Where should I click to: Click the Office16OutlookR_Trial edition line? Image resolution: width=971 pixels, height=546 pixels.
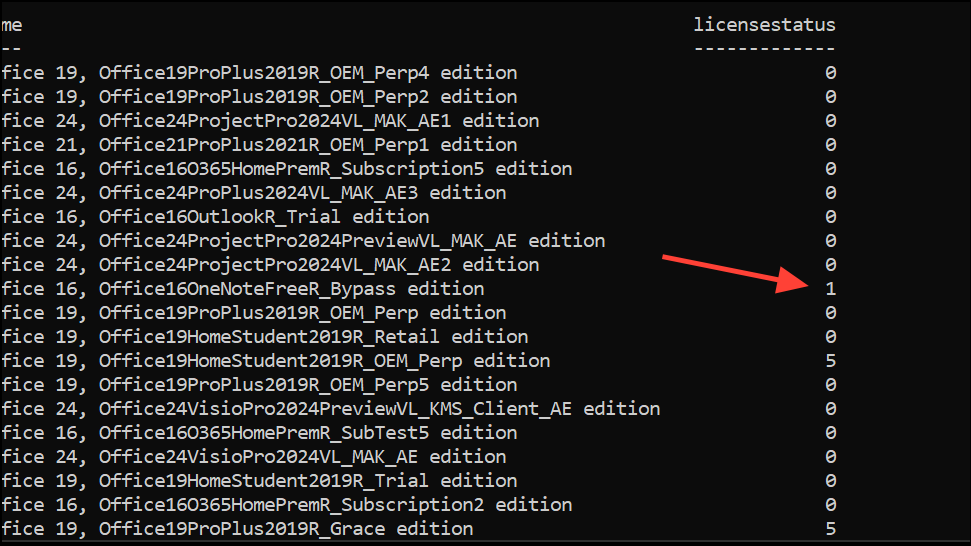pyautogui.click(x=263, y=217)
